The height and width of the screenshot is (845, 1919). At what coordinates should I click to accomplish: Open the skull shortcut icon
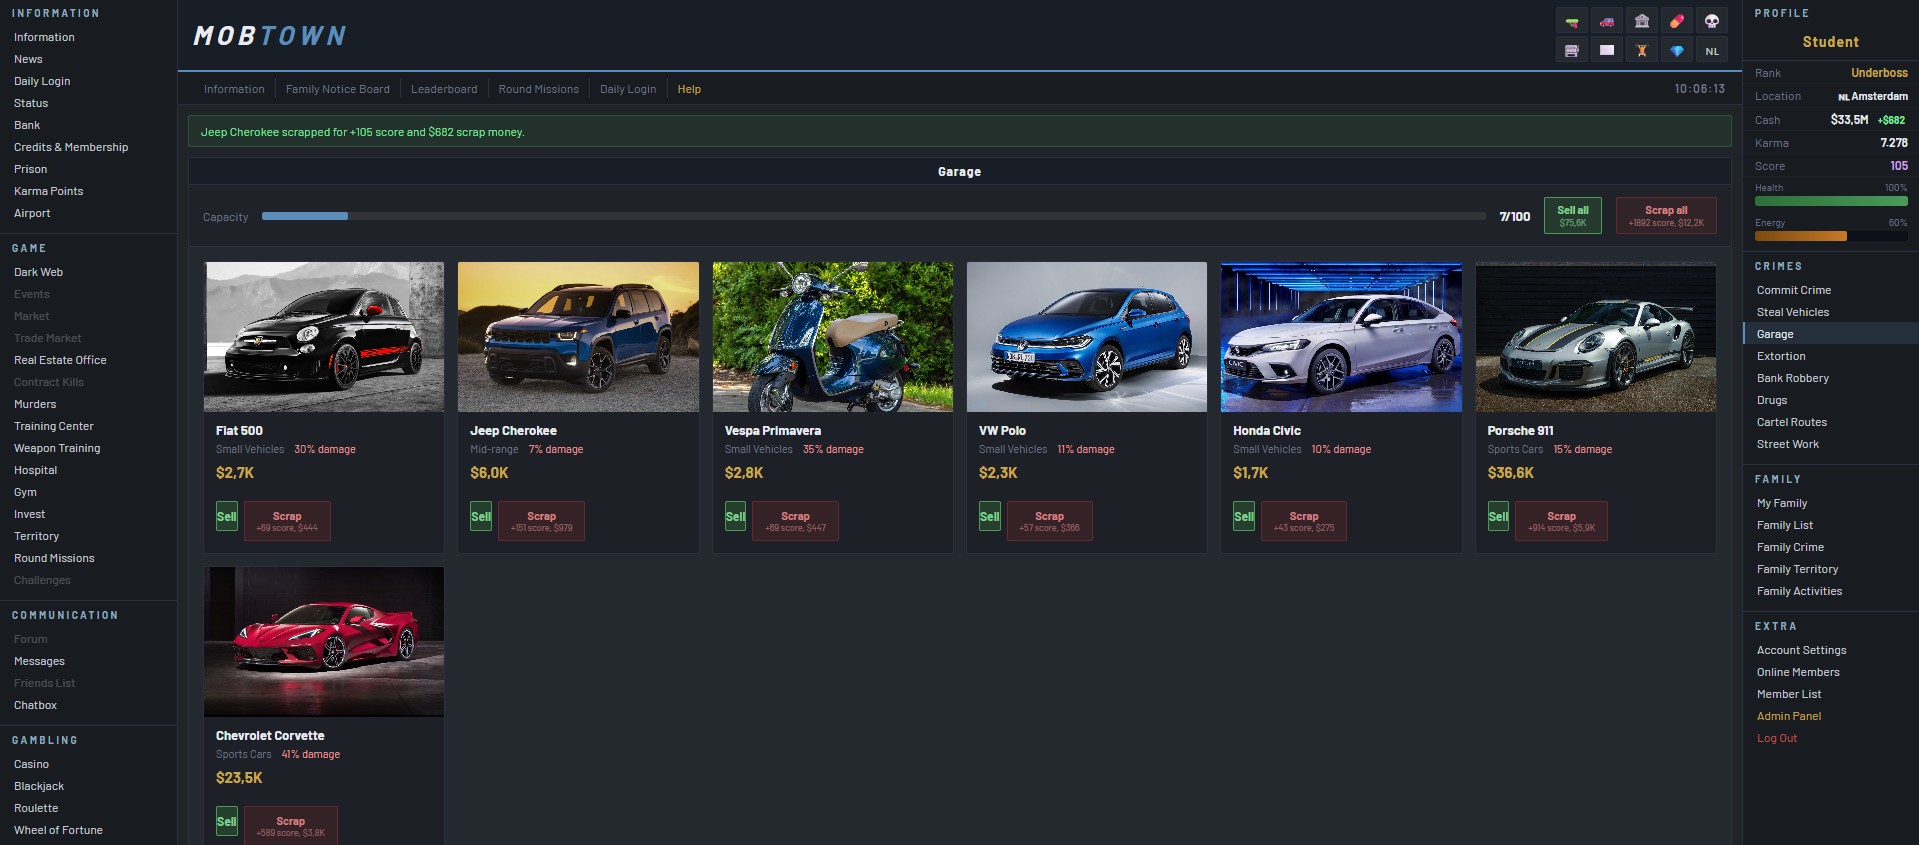pyautogui.click(x=1712, y=21)
